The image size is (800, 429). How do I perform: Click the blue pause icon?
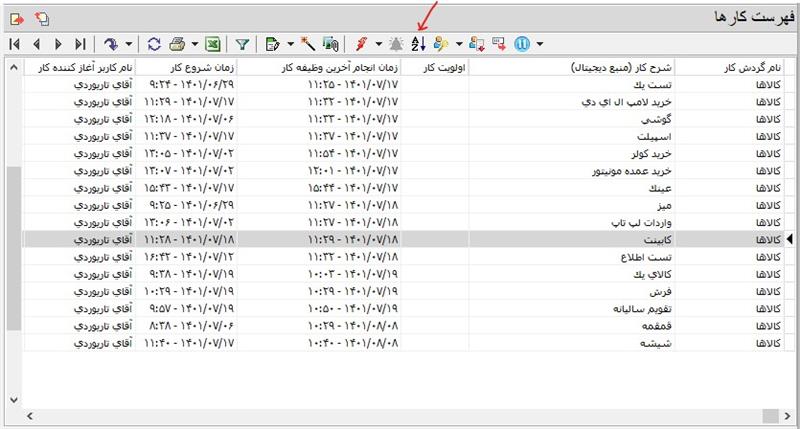(521, 44)
